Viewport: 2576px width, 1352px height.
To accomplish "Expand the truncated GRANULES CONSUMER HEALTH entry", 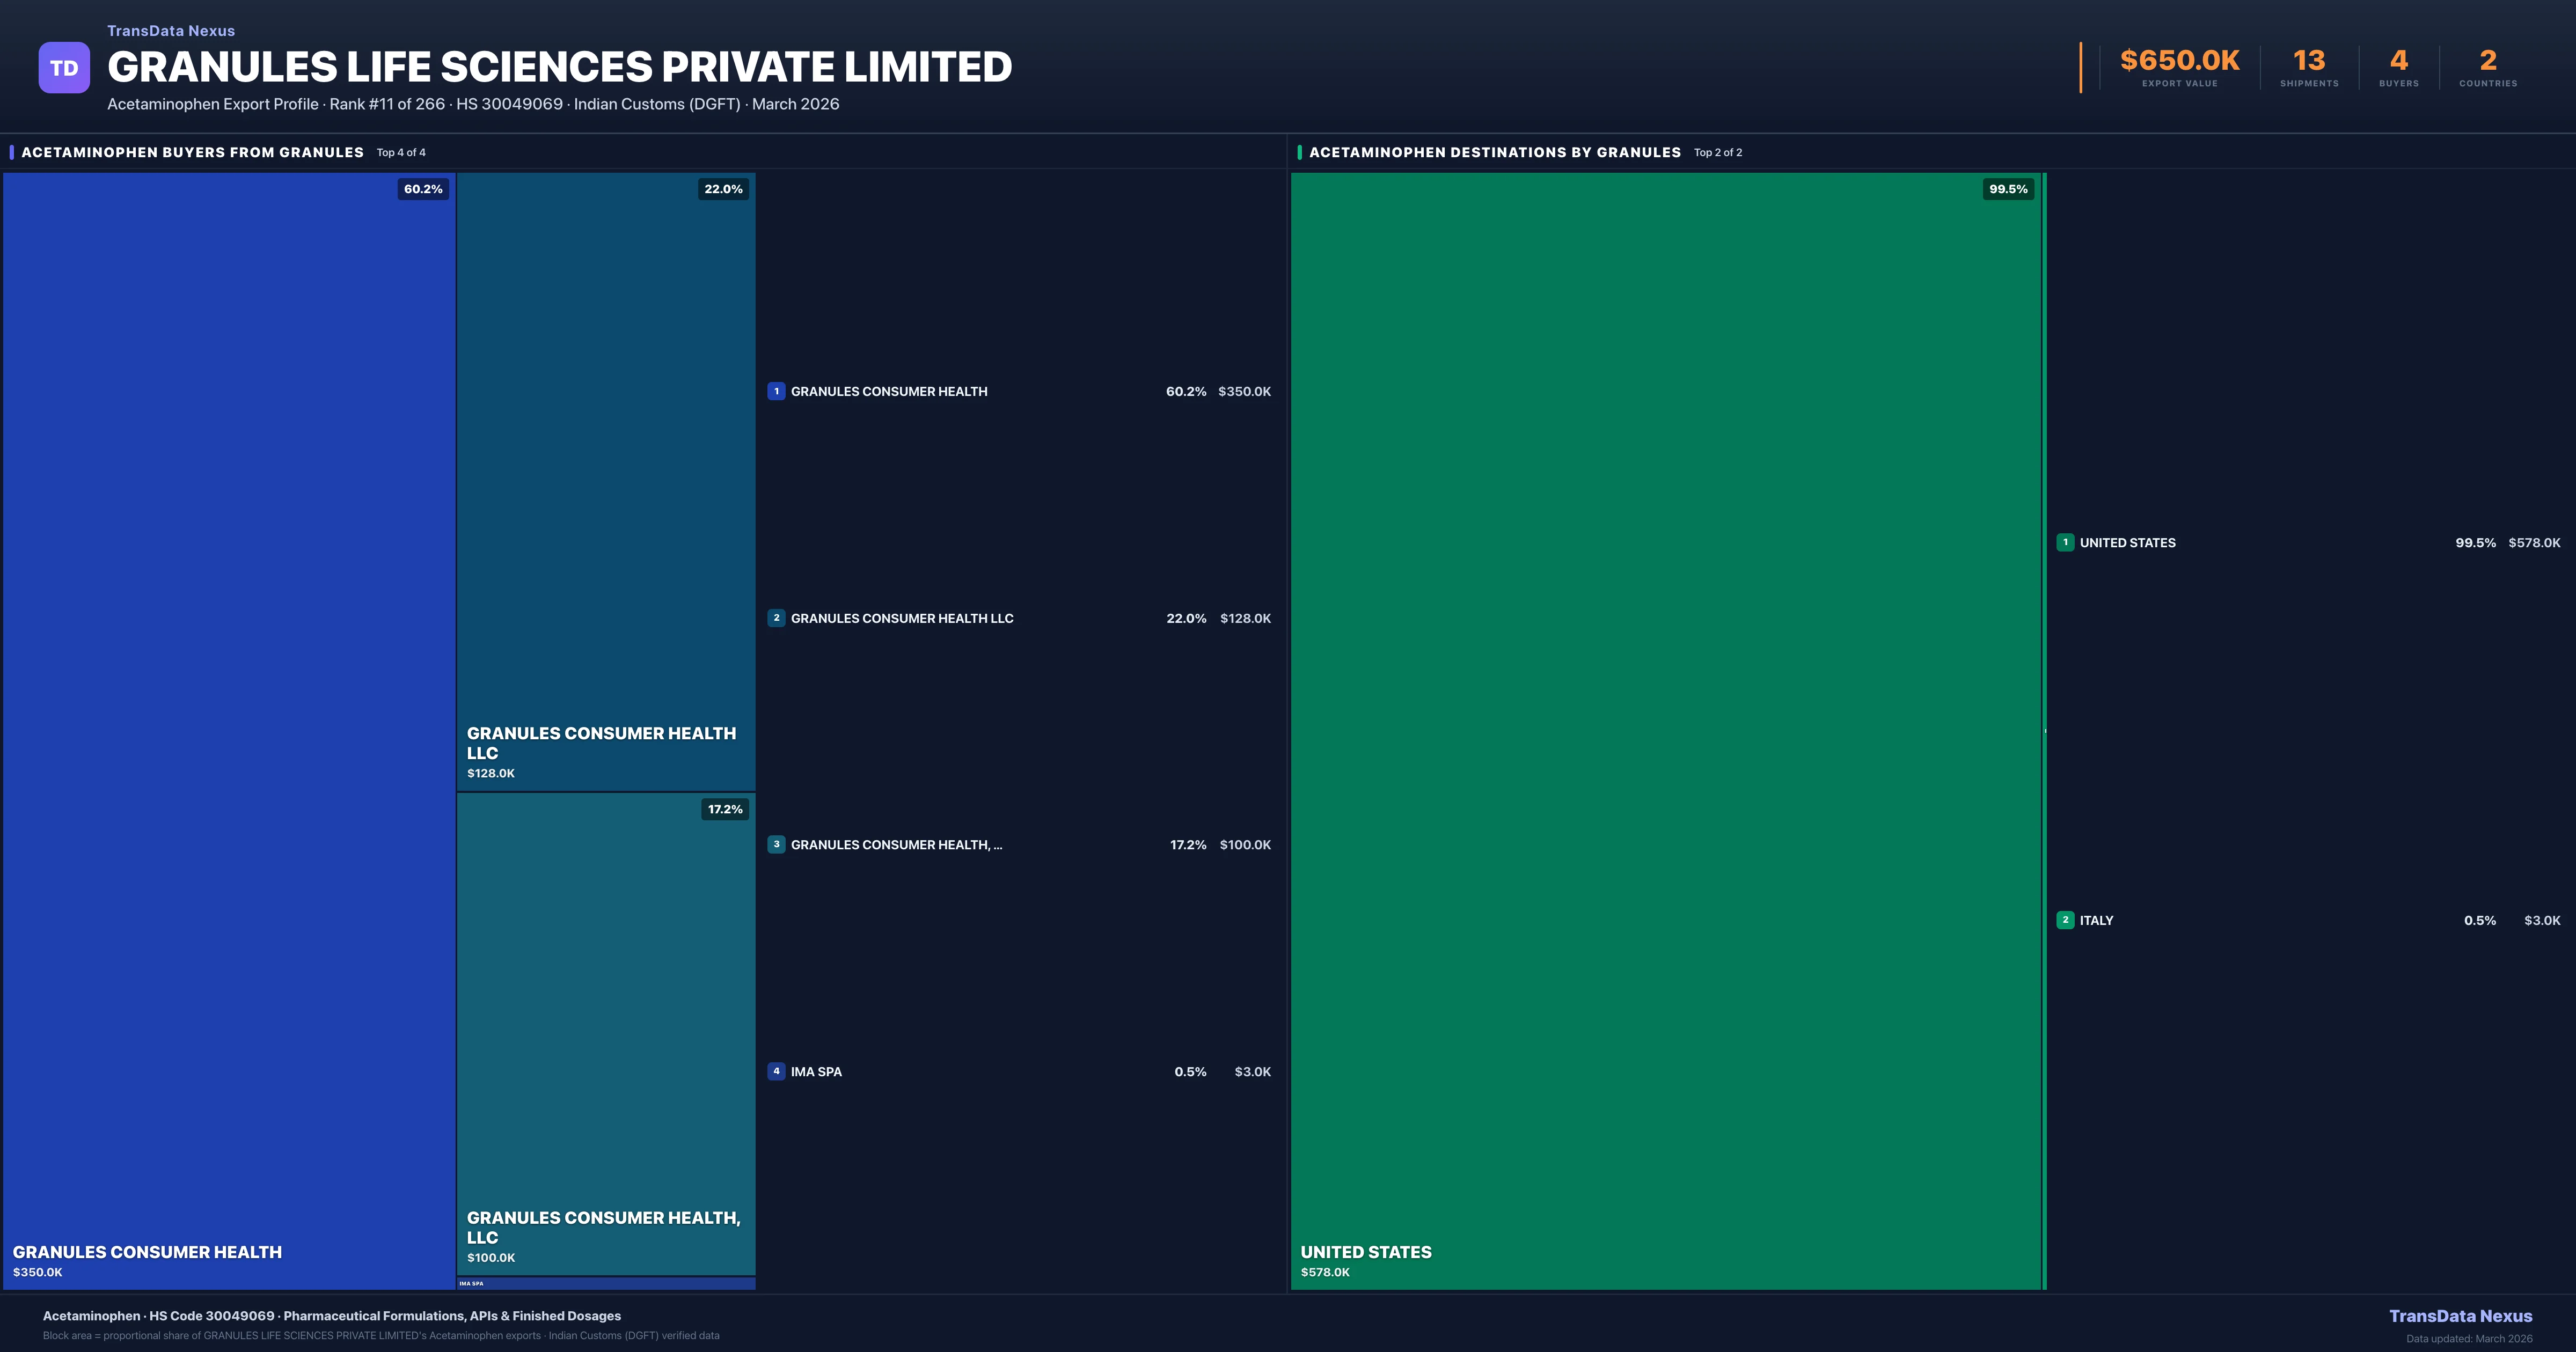I will (896, 845).
